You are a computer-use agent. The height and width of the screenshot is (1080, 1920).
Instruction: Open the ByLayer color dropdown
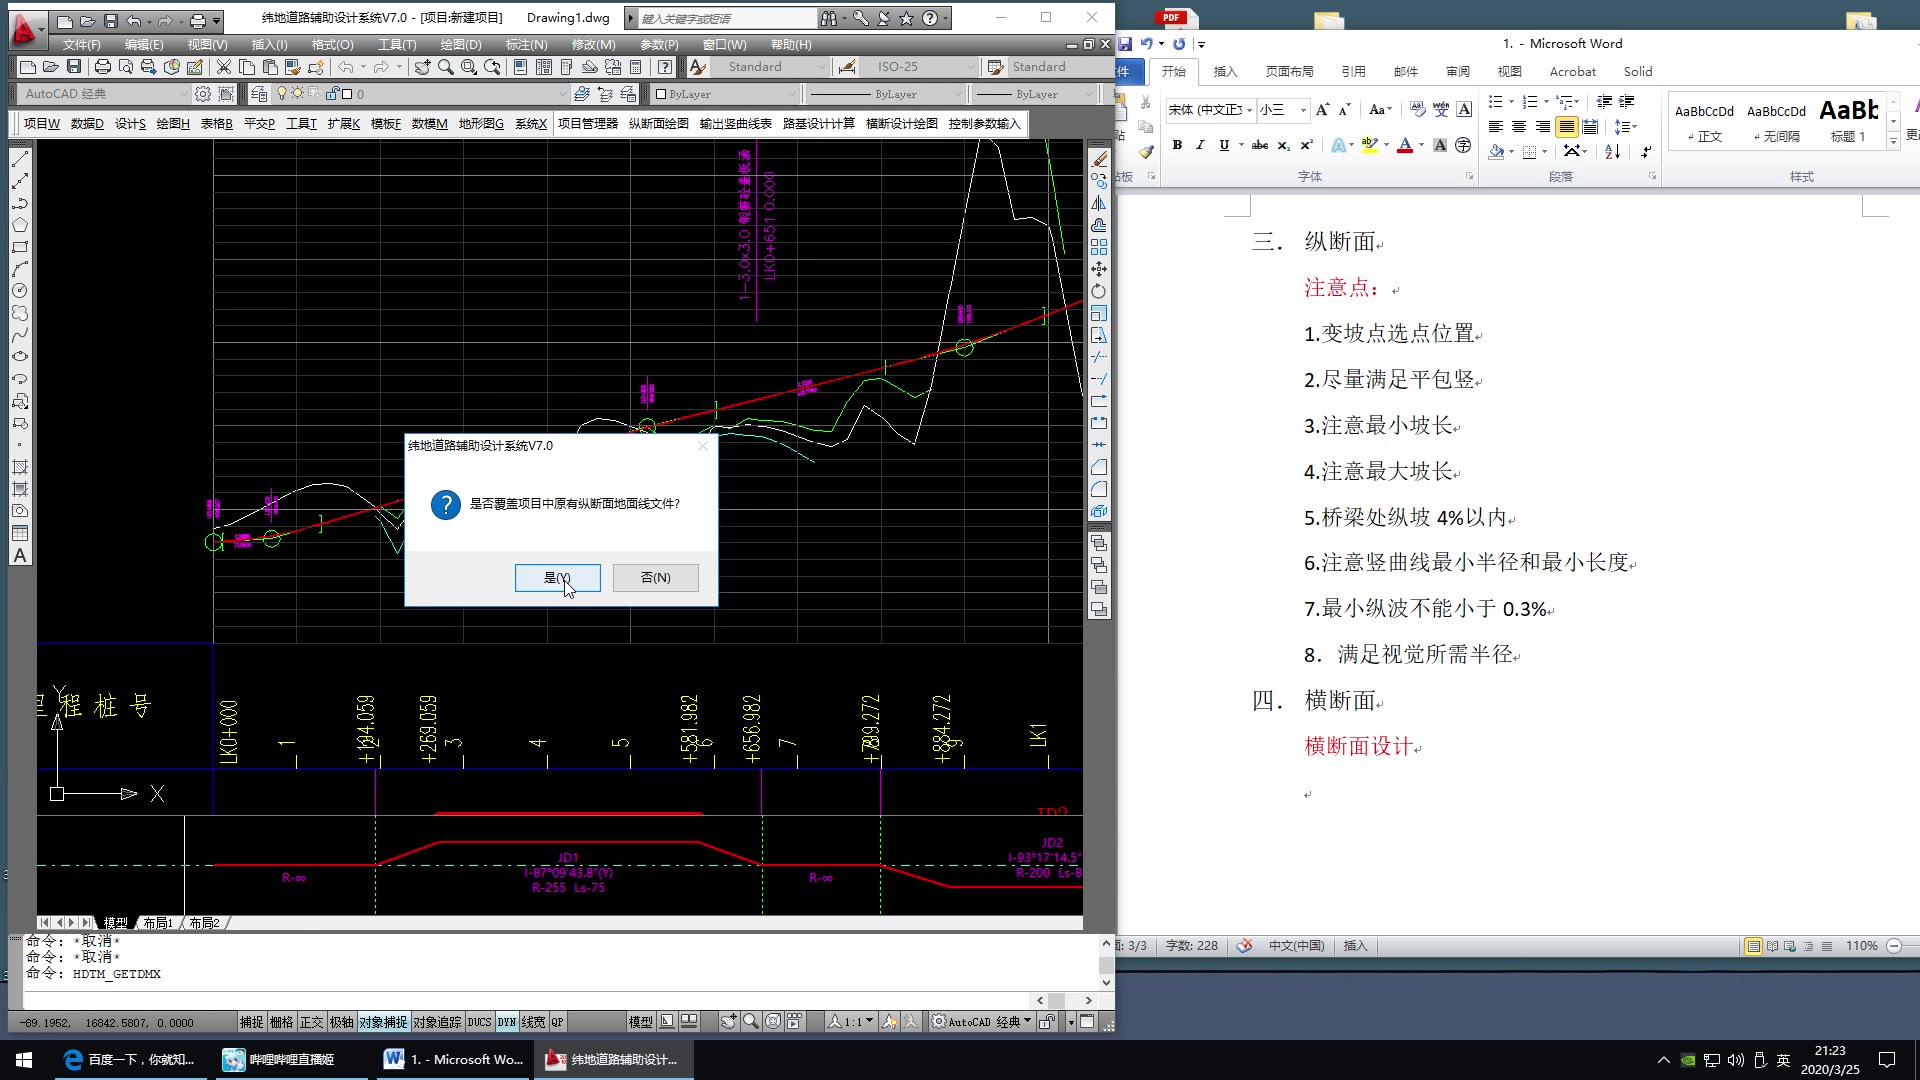[726, 94]
